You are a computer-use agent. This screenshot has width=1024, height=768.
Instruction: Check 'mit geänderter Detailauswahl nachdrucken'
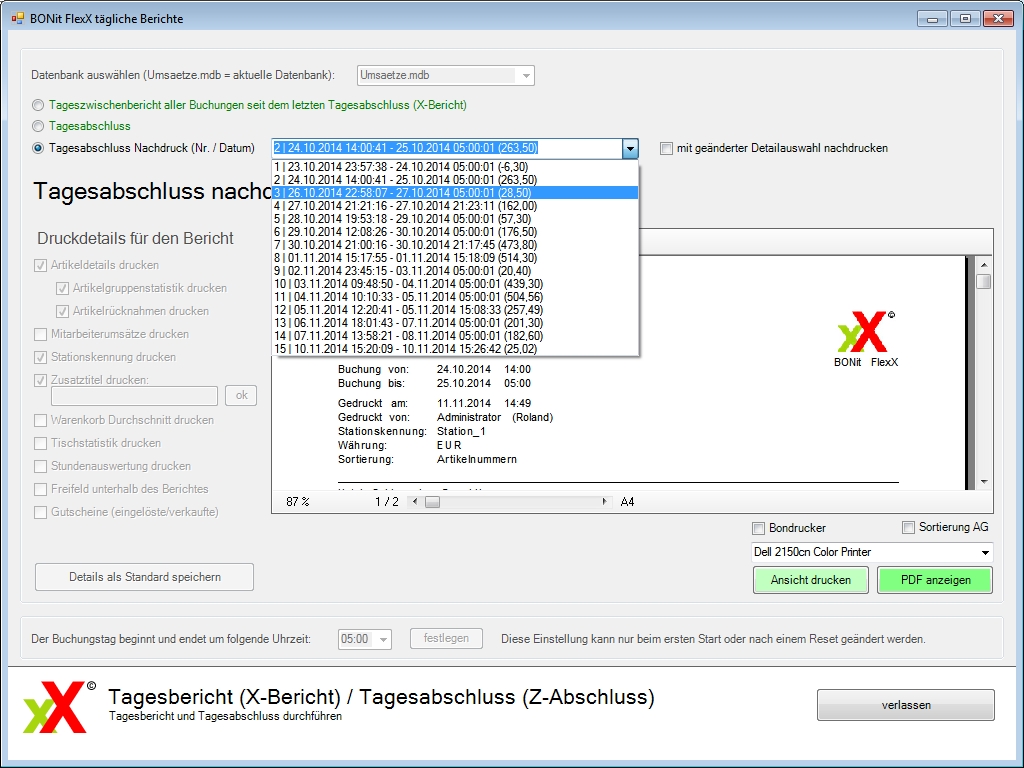[x=667, y=149]
